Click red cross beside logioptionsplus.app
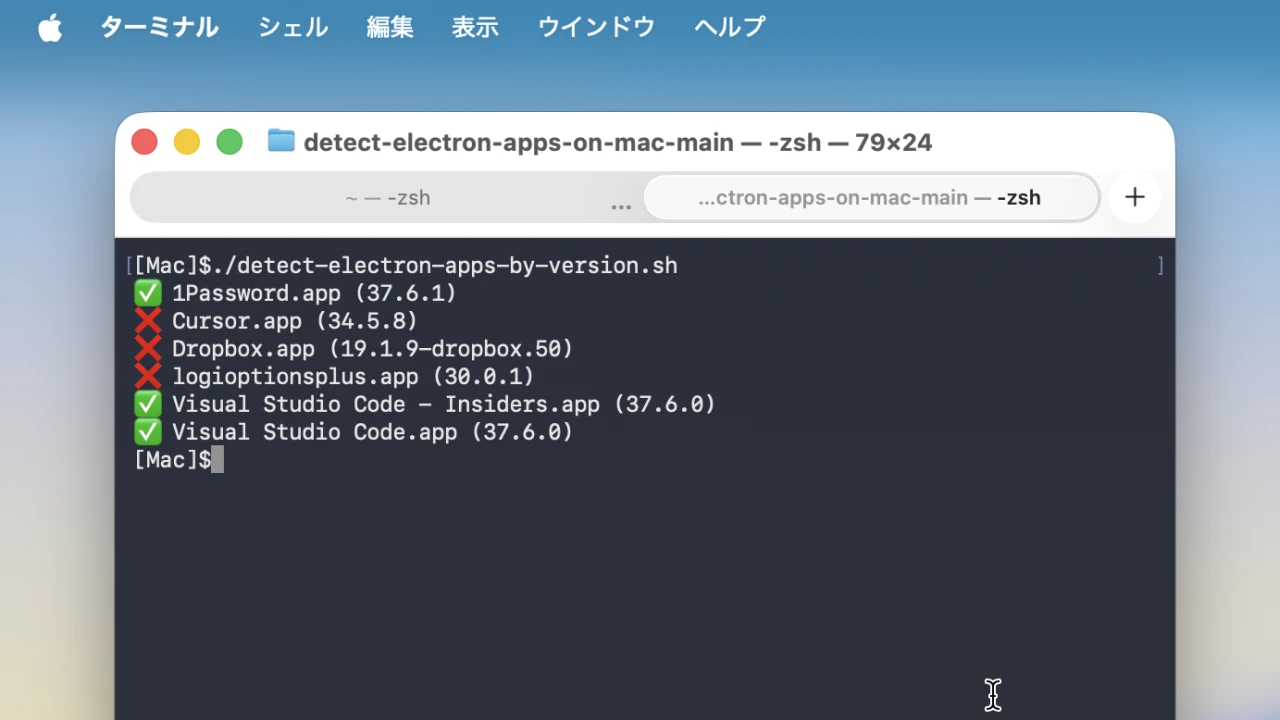1280x720 pixels. coord(147,376)
